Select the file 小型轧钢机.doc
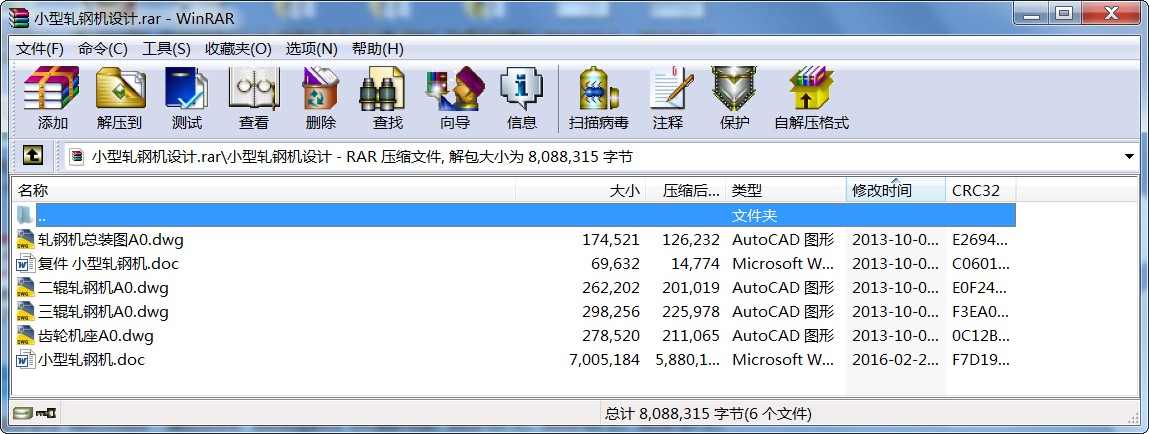This screenshot has height=434, width=1149. pyautogui.click(x=91, y=360)
